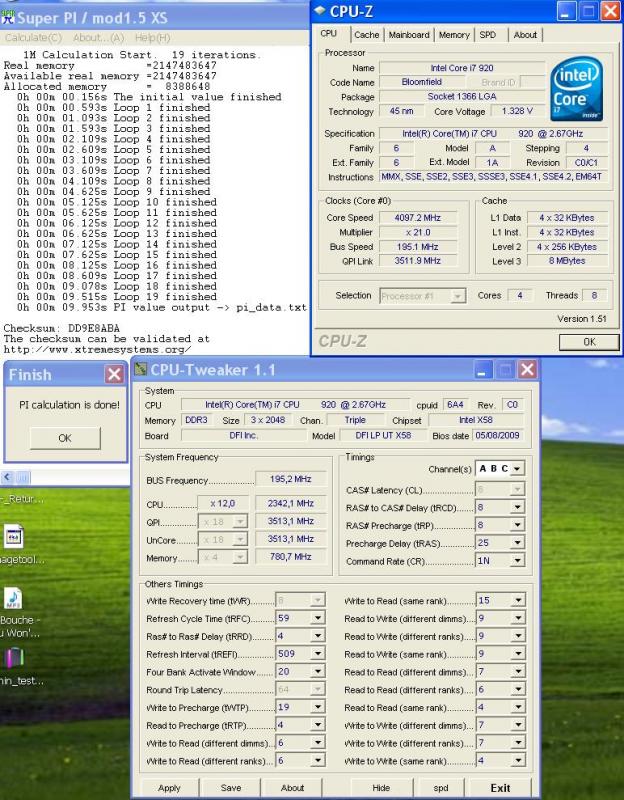Close the Finish dialog
Image resolution: width=624 pixels, height=800 pixels.
point(114,374)
